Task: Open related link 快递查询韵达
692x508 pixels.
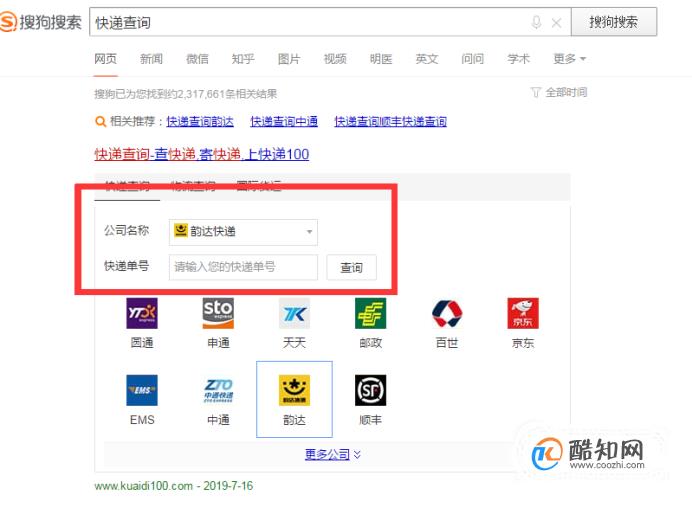Action: [200, 121]
